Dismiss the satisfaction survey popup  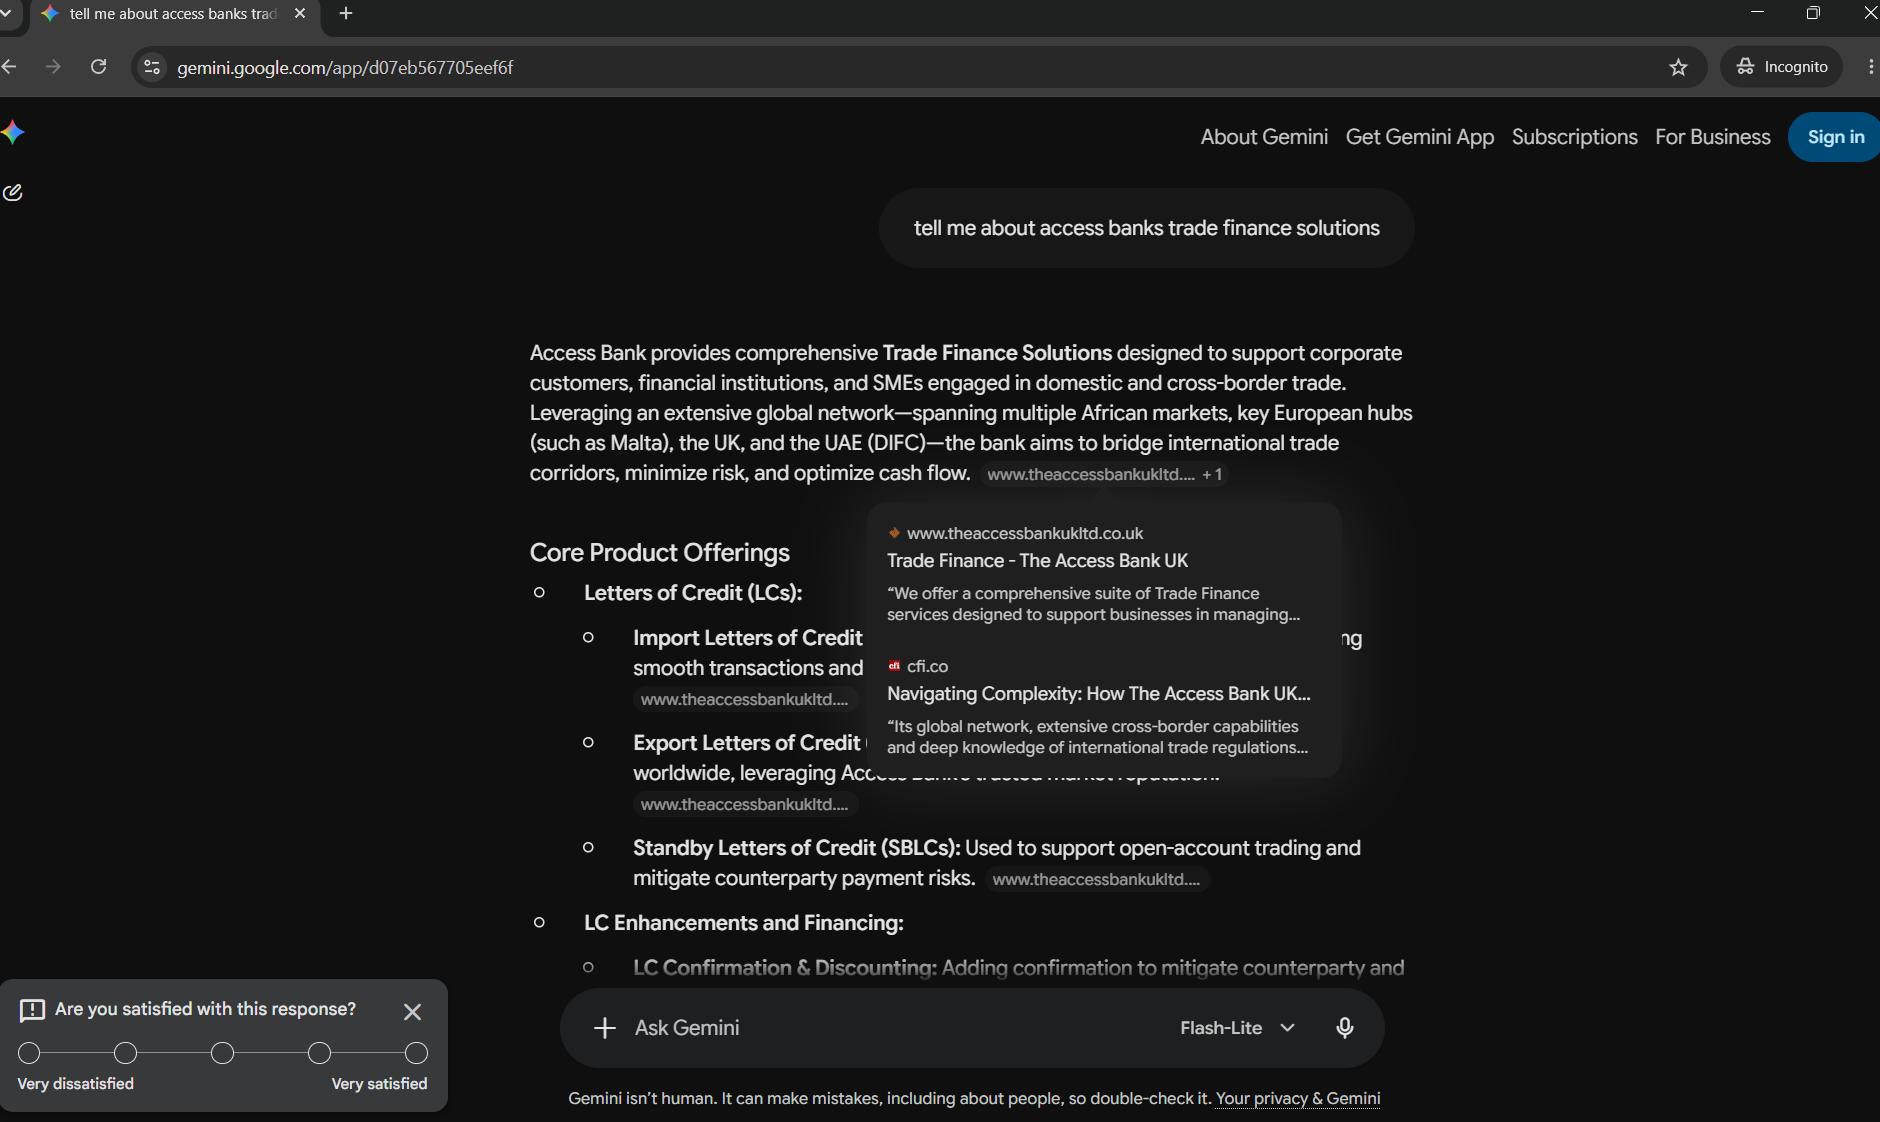pos(412,1012)
